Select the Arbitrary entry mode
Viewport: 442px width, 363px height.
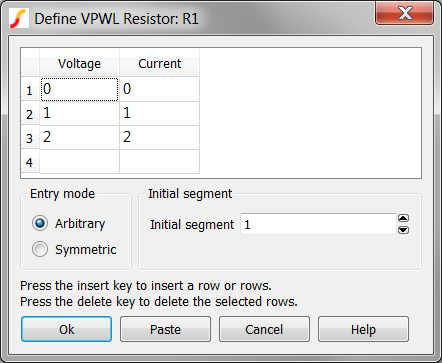(x=40, y=223)
